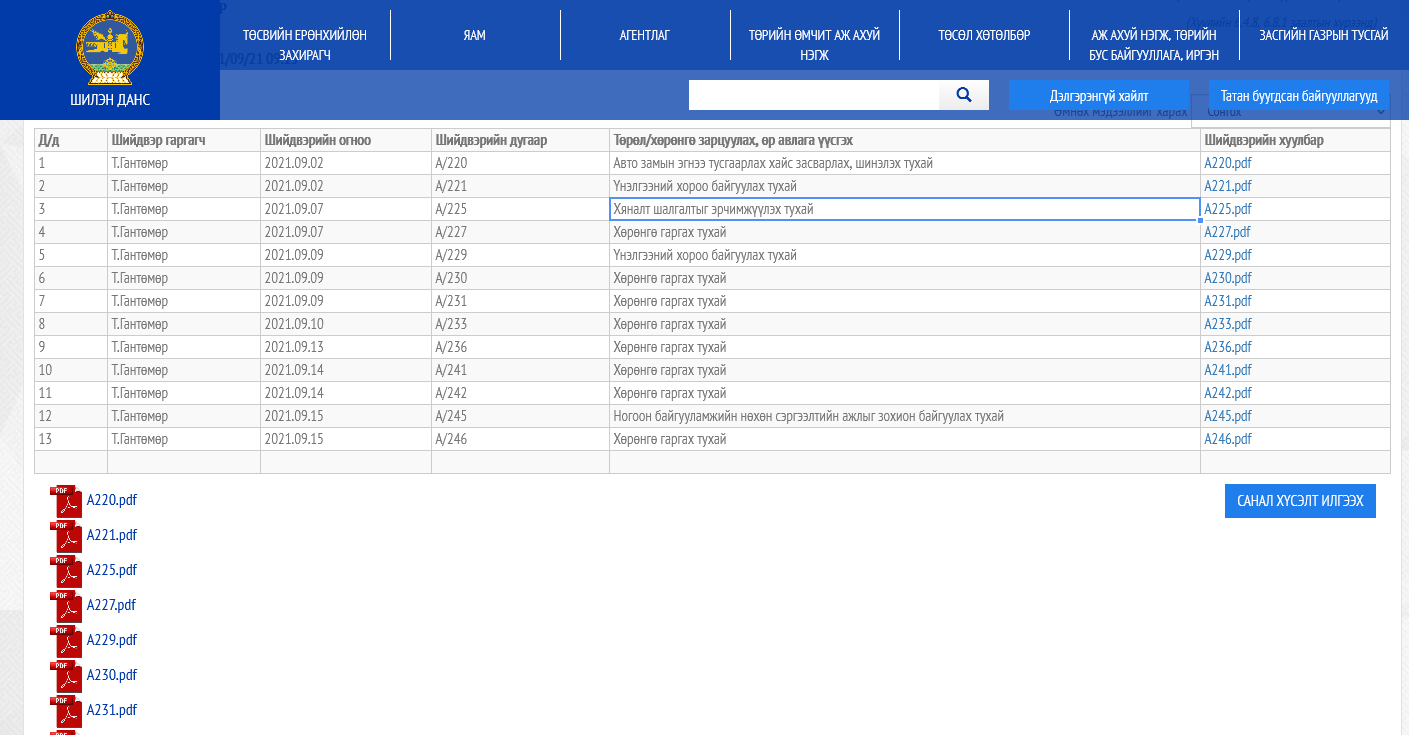Open the ТӨСӨЛ ХӨТӨЛБӨР menu item
Image resolution: width=1409 pixels, height=735 pixels.
[984, 35]
